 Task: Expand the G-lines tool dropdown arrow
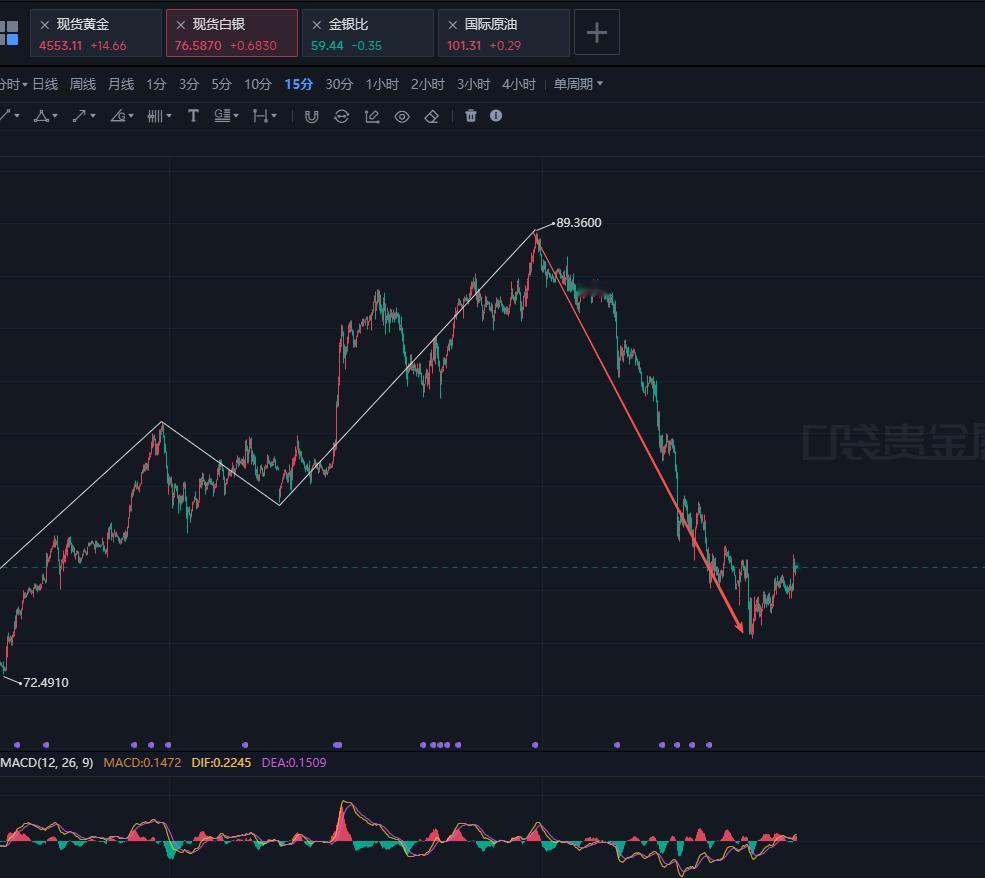[x=236, y=116]
